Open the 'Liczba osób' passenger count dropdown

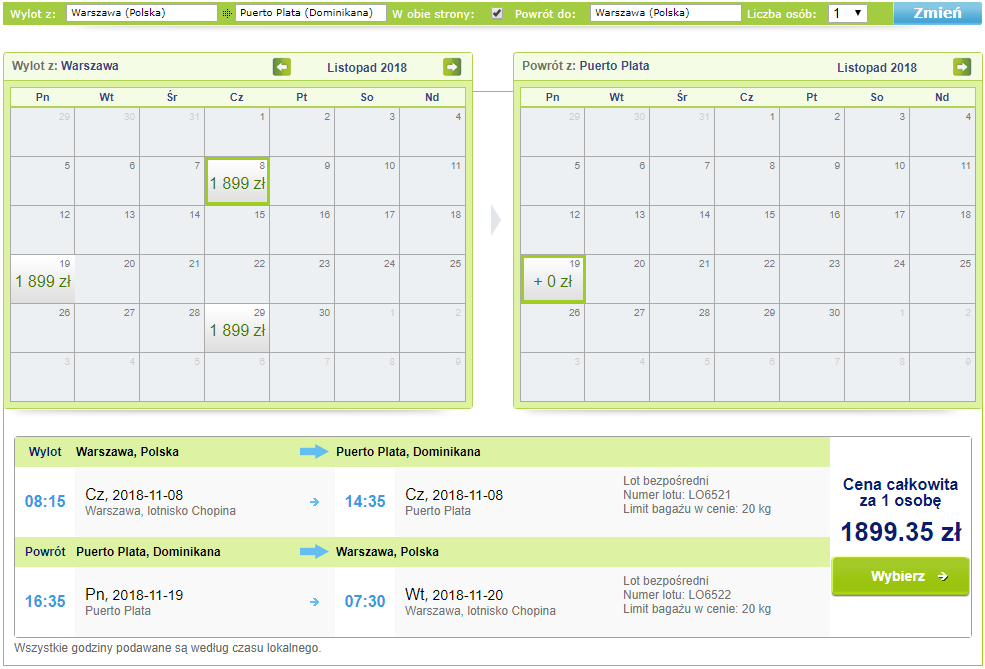pos(847,13)
